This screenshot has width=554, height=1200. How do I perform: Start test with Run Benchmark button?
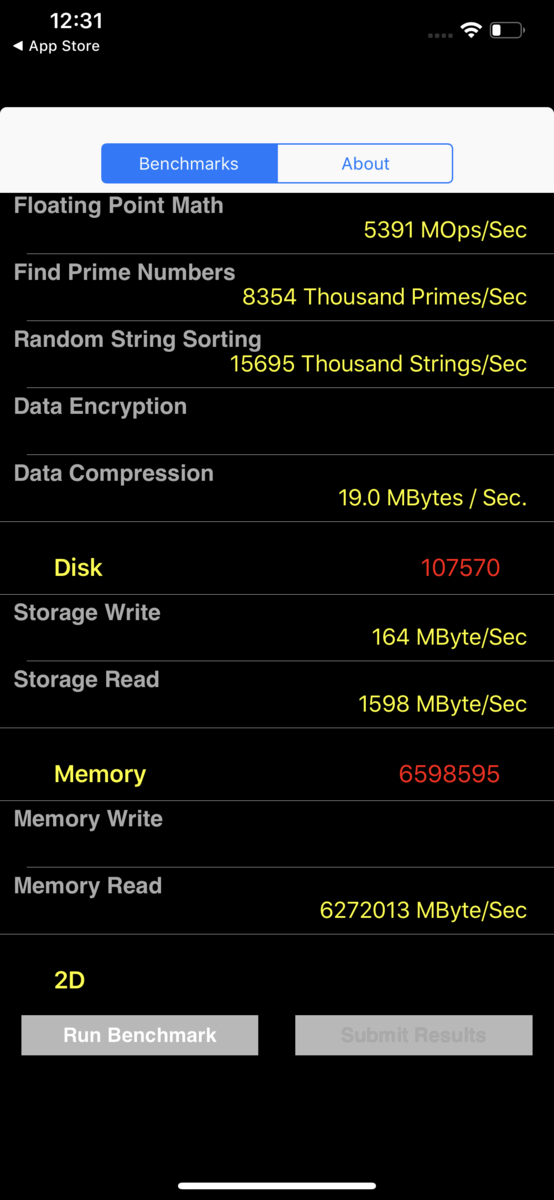click(140, 1035)
